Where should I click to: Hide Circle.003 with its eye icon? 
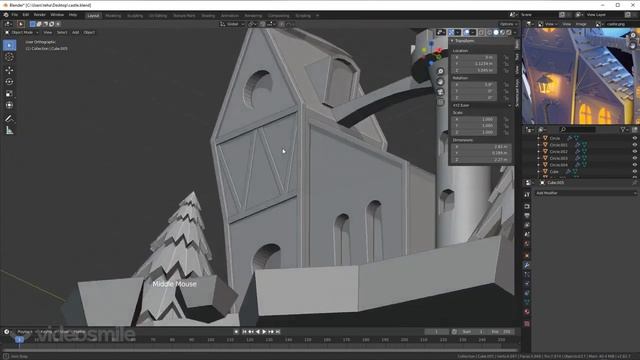[634, 158]
